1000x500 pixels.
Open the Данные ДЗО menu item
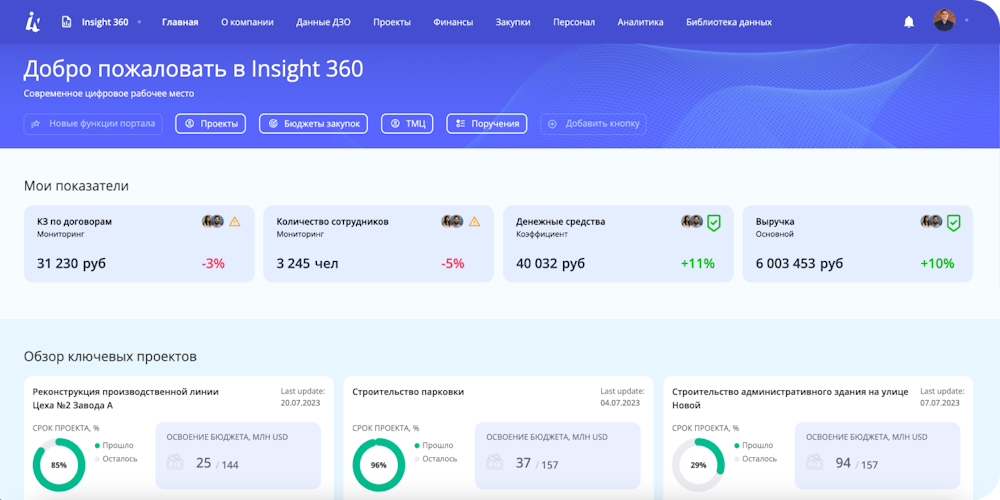(323, 22)
